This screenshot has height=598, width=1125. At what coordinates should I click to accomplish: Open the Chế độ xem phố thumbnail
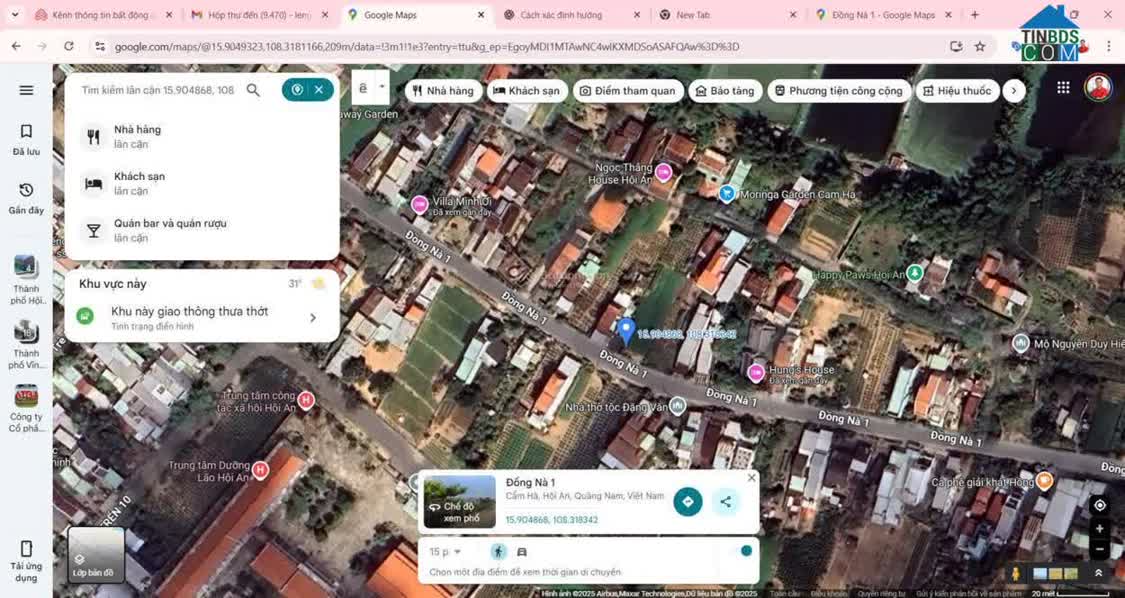(x=459, y=501)
